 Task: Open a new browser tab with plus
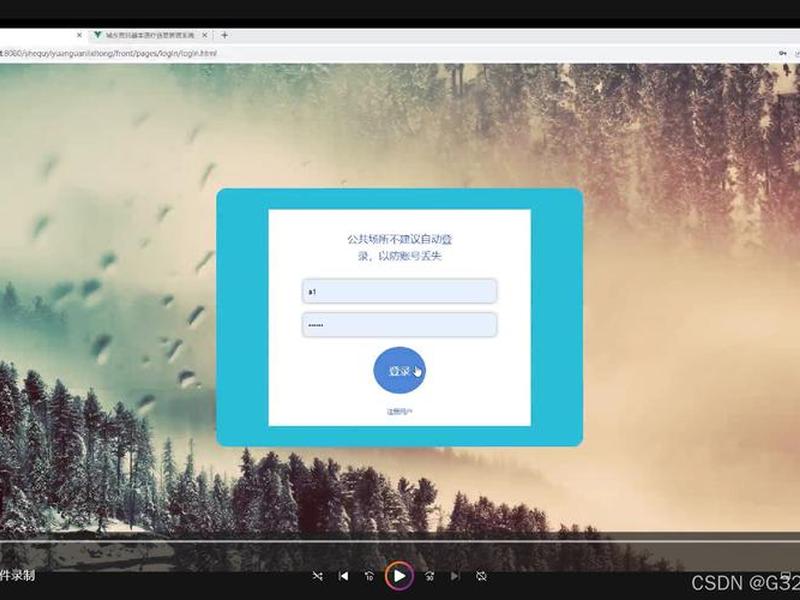(x=224, y=35)
